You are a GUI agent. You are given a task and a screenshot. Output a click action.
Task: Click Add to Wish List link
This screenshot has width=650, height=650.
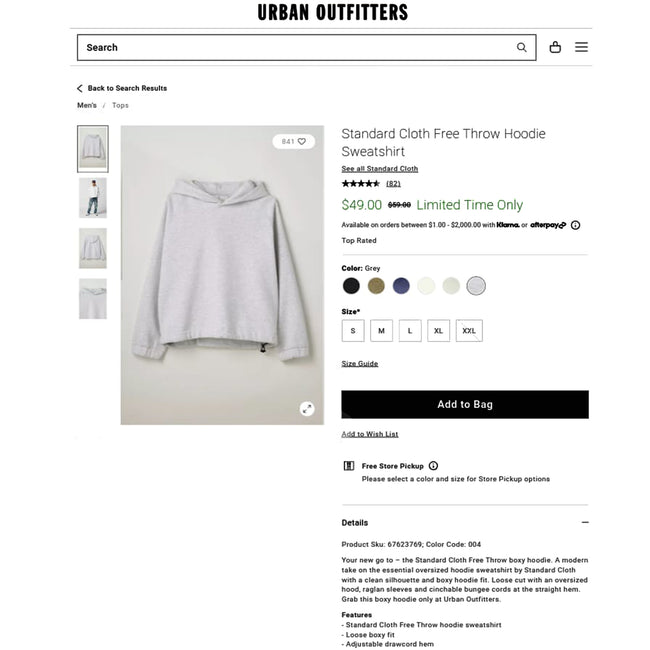(370, 434)
